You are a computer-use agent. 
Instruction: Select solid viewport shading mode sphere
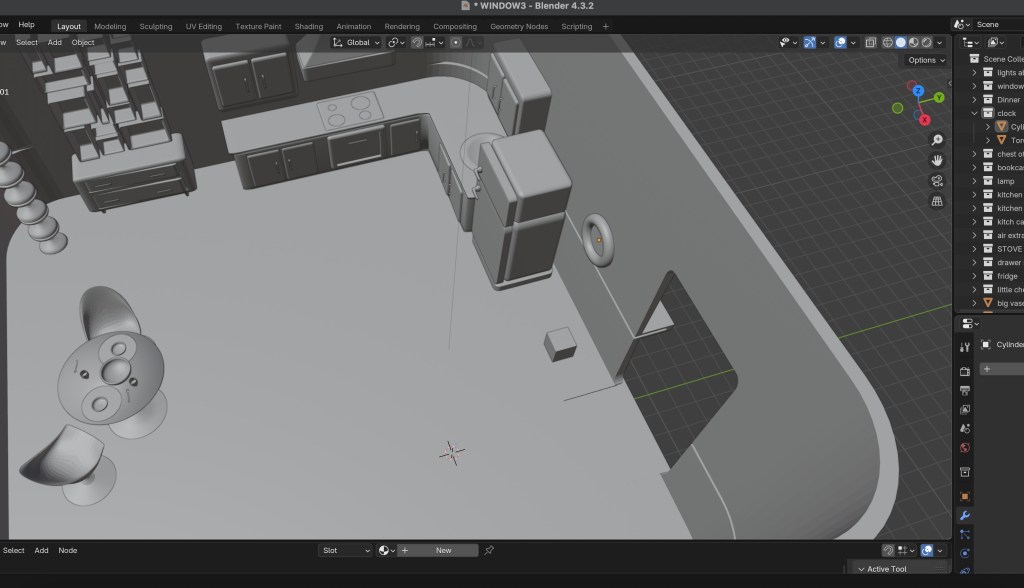click(x=900, y=43)
